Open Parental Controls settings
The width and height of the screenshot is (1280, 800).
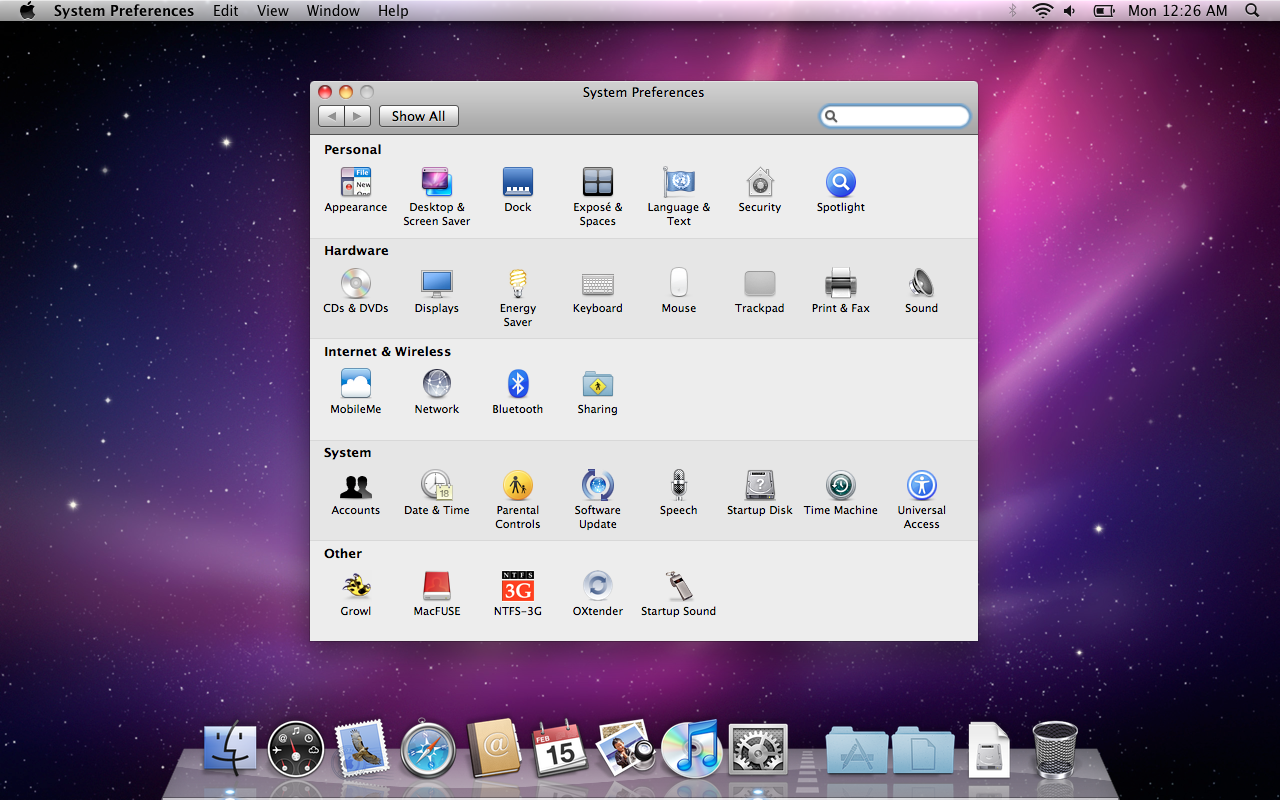517,486
